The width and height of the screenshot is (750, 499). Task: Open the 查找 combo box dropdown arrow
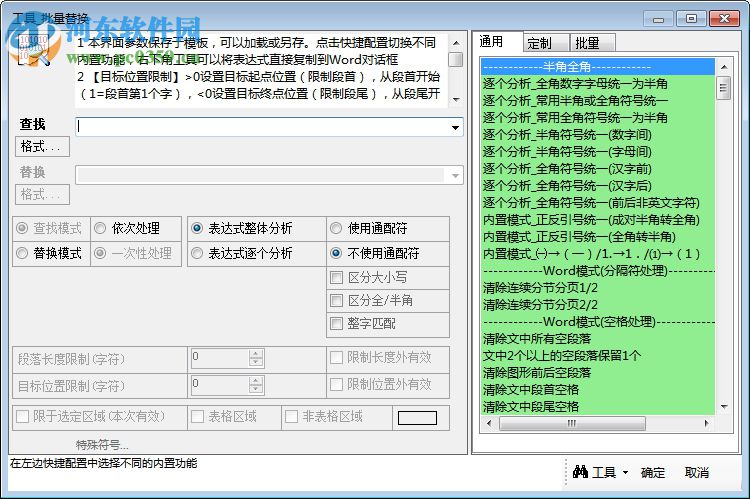point(455,127)
